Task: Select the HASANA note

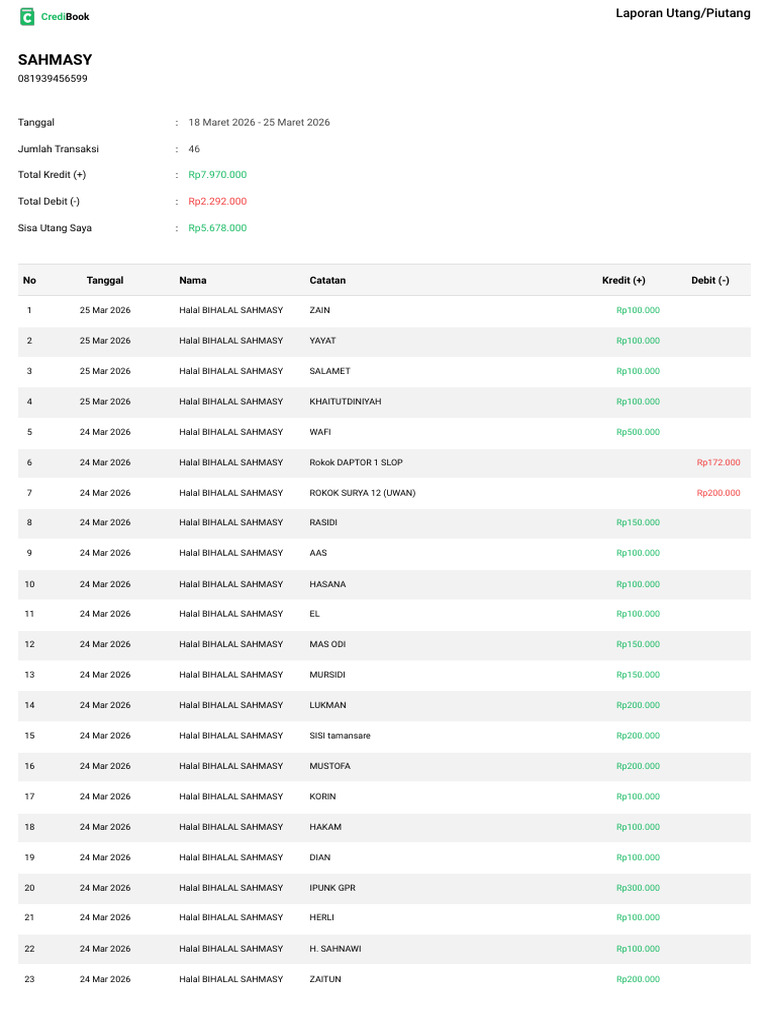Action: pos(327,584)
